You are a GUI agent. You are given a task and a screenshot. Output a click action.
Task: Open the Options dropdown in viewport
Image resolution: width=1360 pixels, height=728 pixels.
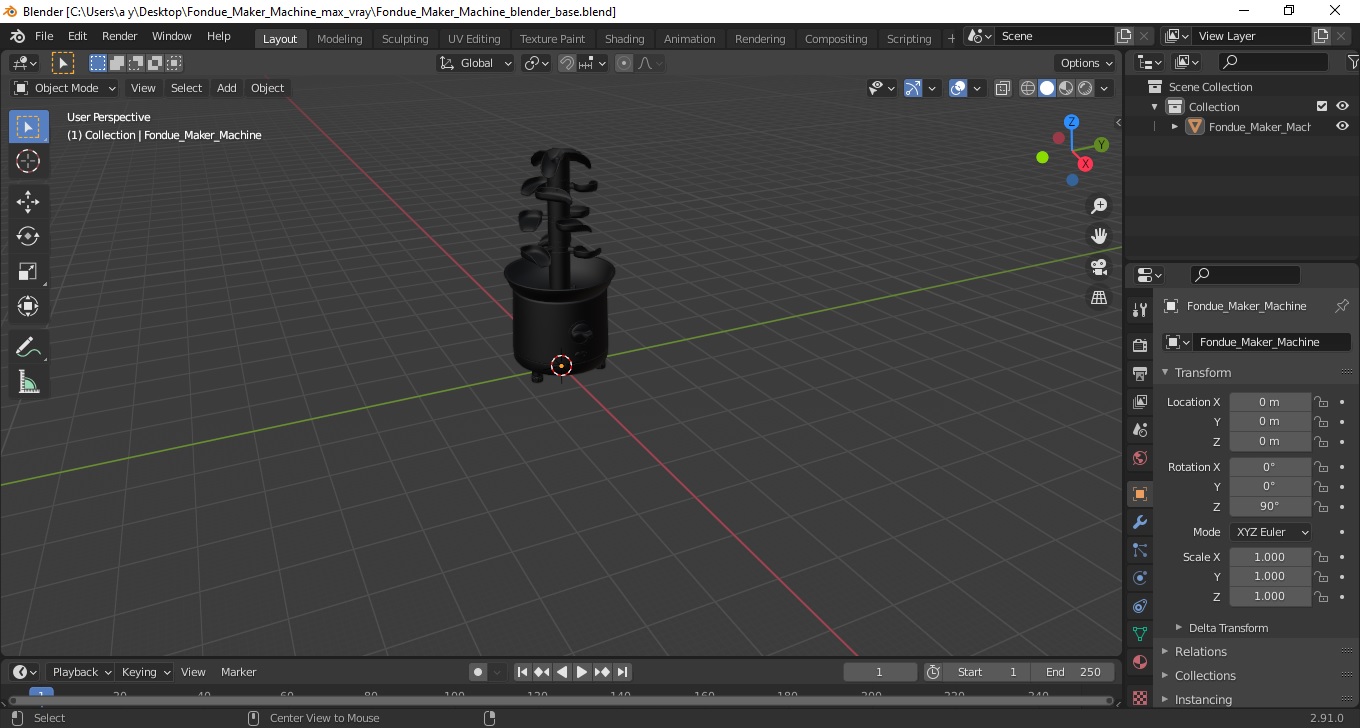[x=1086, y=63]
